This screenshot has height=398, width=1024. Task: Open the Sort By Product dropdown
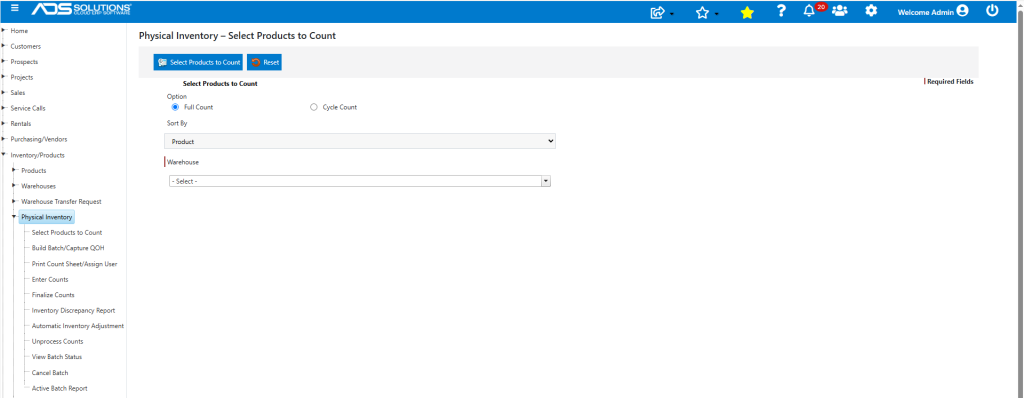pos(360,141)
